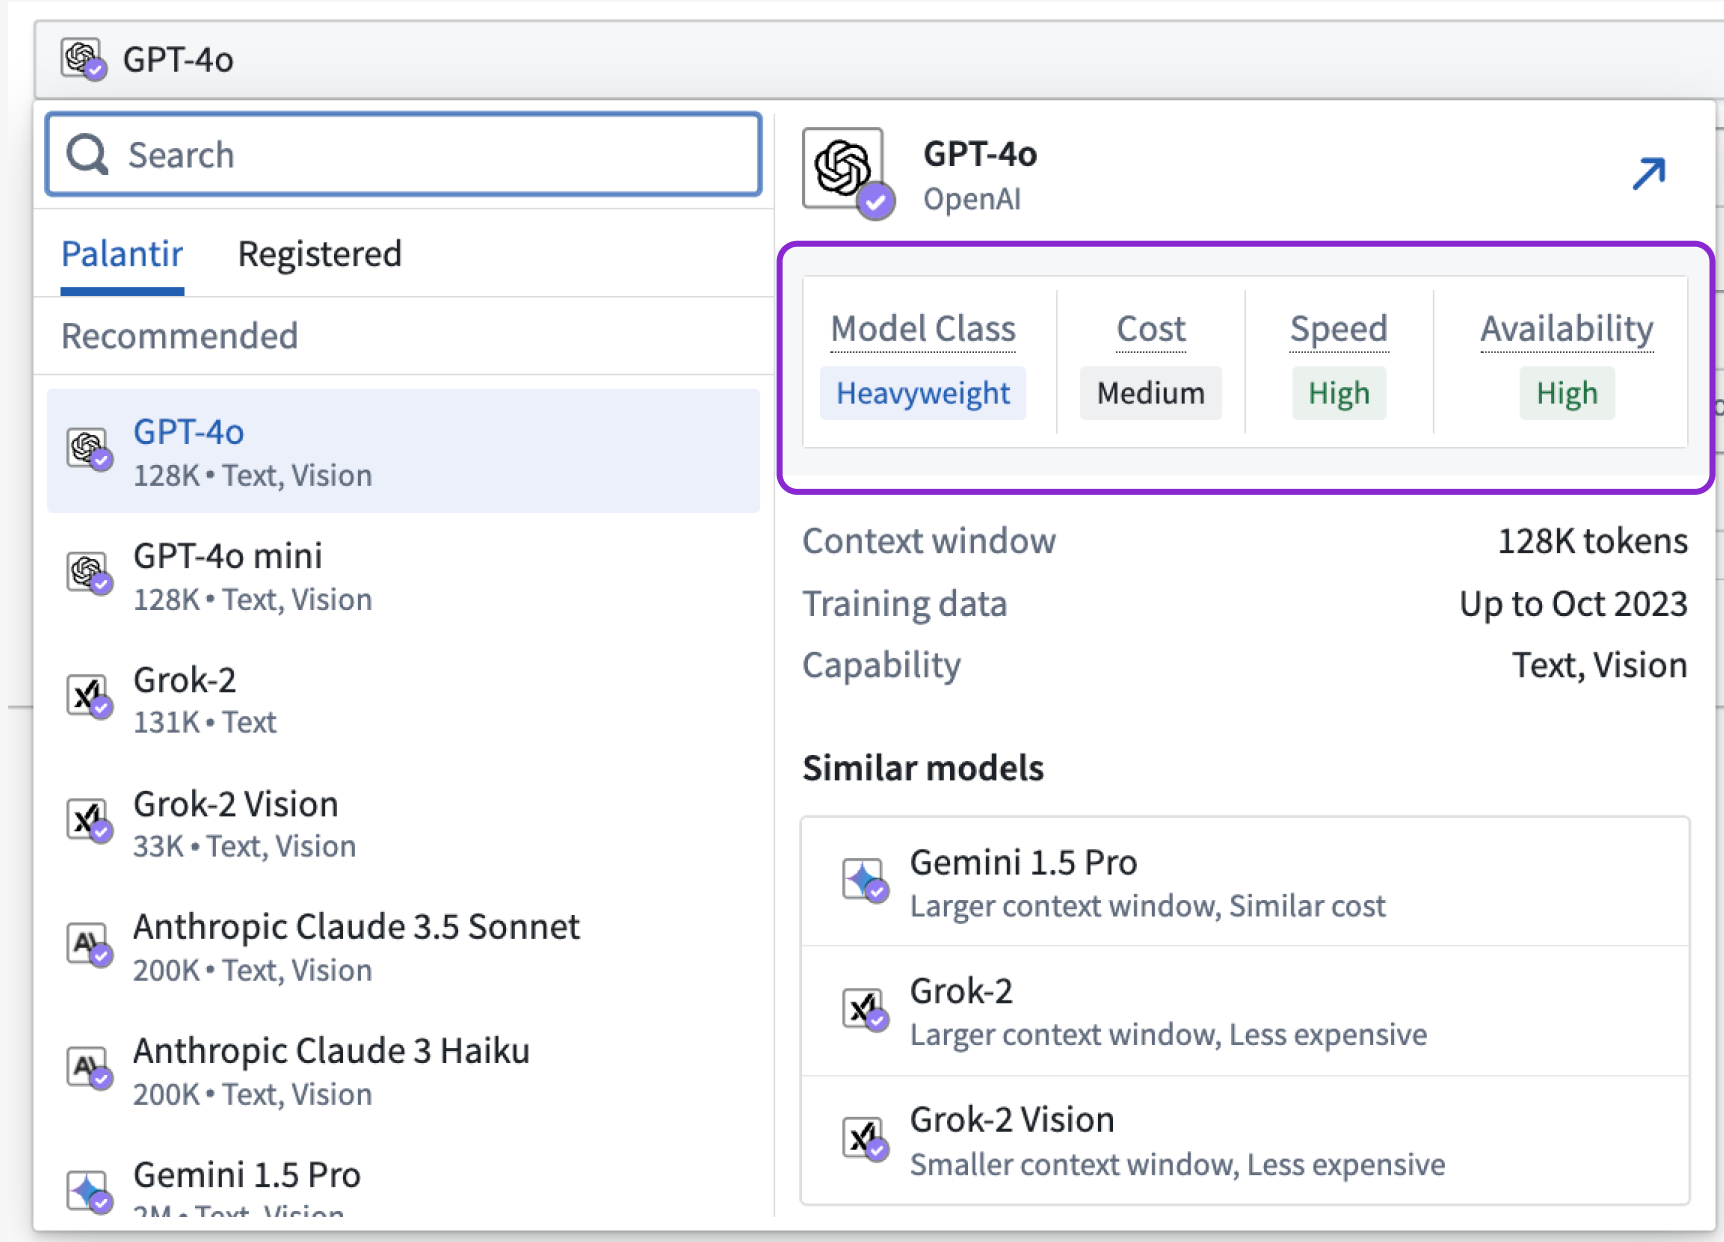The height and width of the screenshot is (1242, 1724).
Task: Click the Gemini icon in Similar models
Action: 864,880
